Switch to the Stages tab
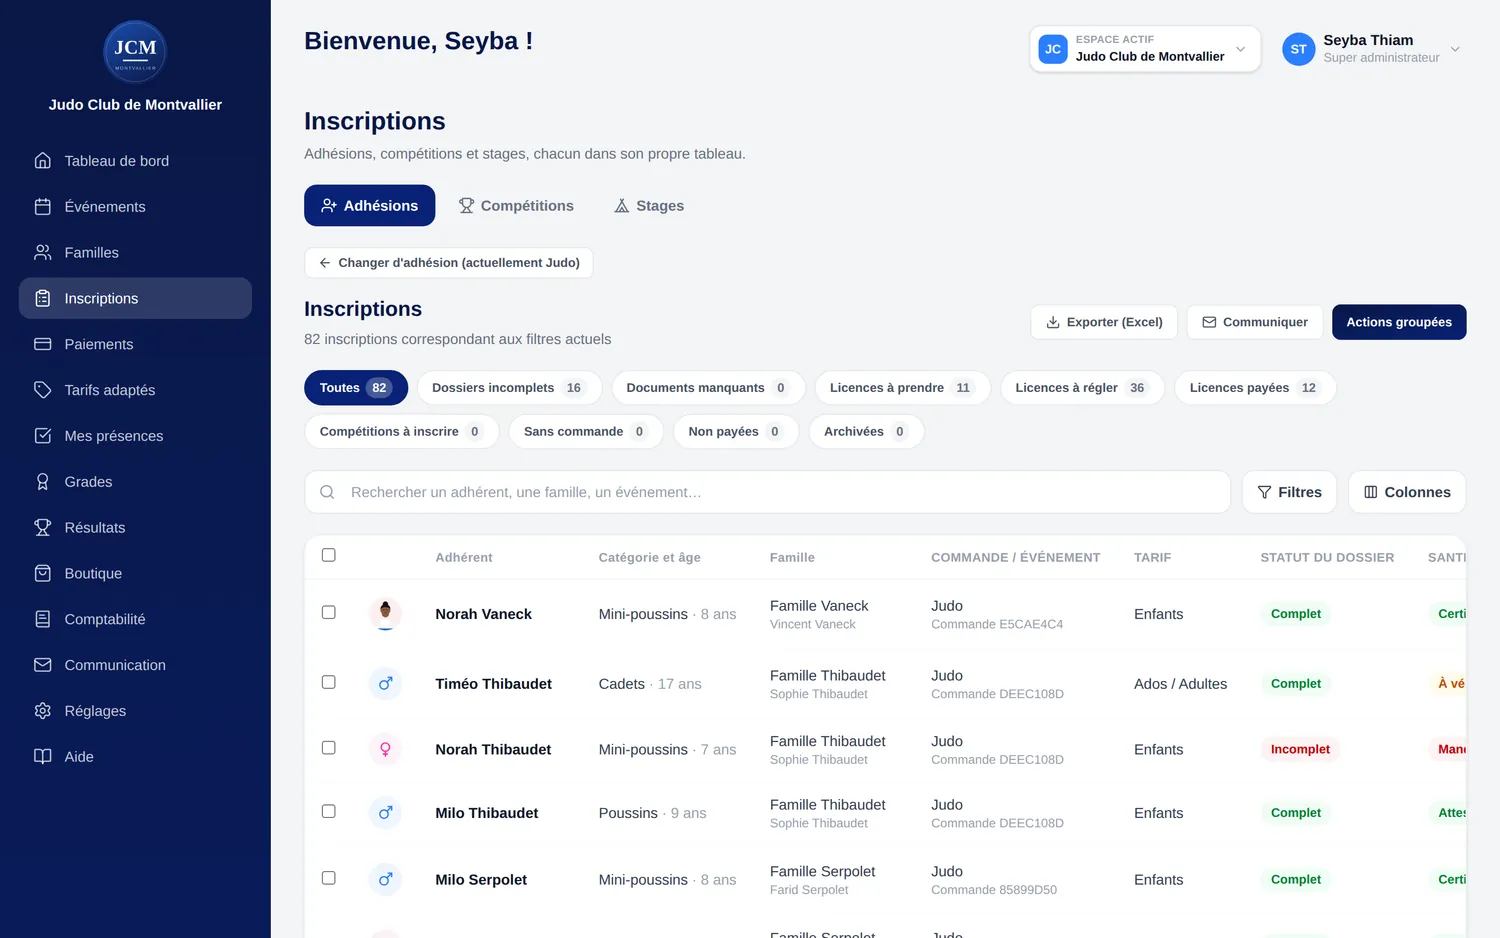Screen dimensions: 1500x938 coord(649,206)
